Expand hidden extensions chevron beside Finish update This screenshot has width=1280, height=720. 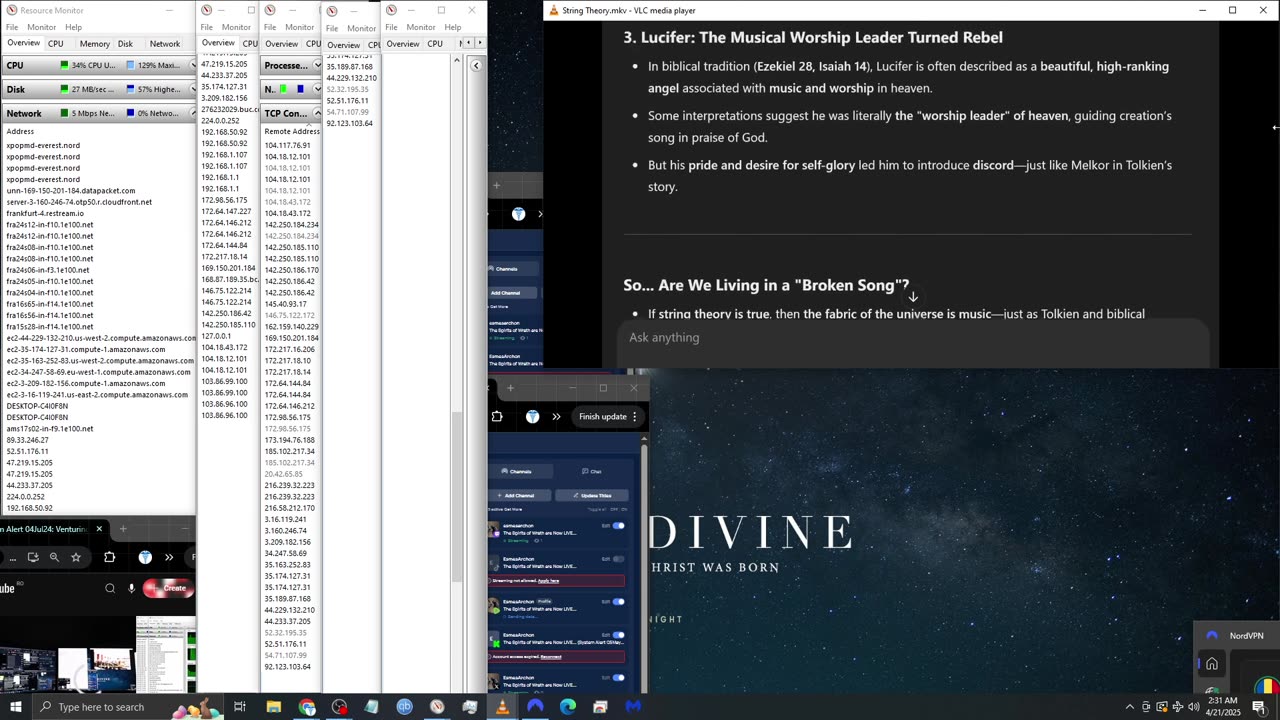point(556,416)
